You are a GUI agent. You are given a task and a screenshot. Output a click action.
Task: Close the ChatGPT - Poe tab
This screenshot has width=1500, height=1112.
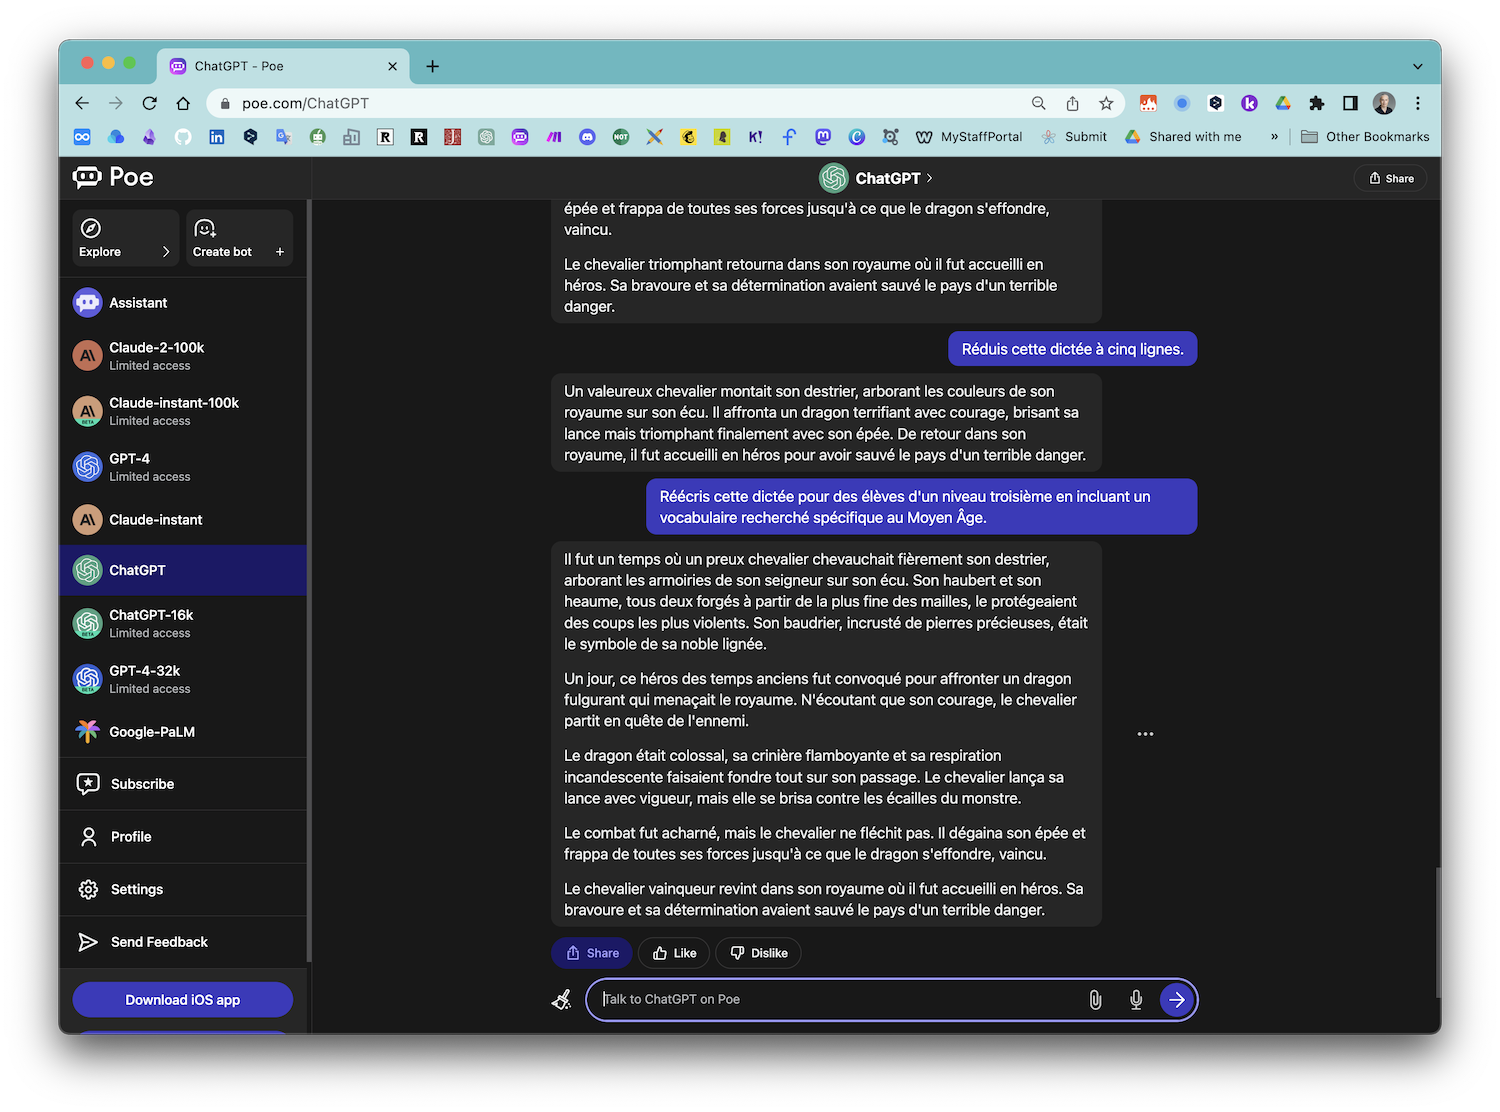(x=392, y=66)
